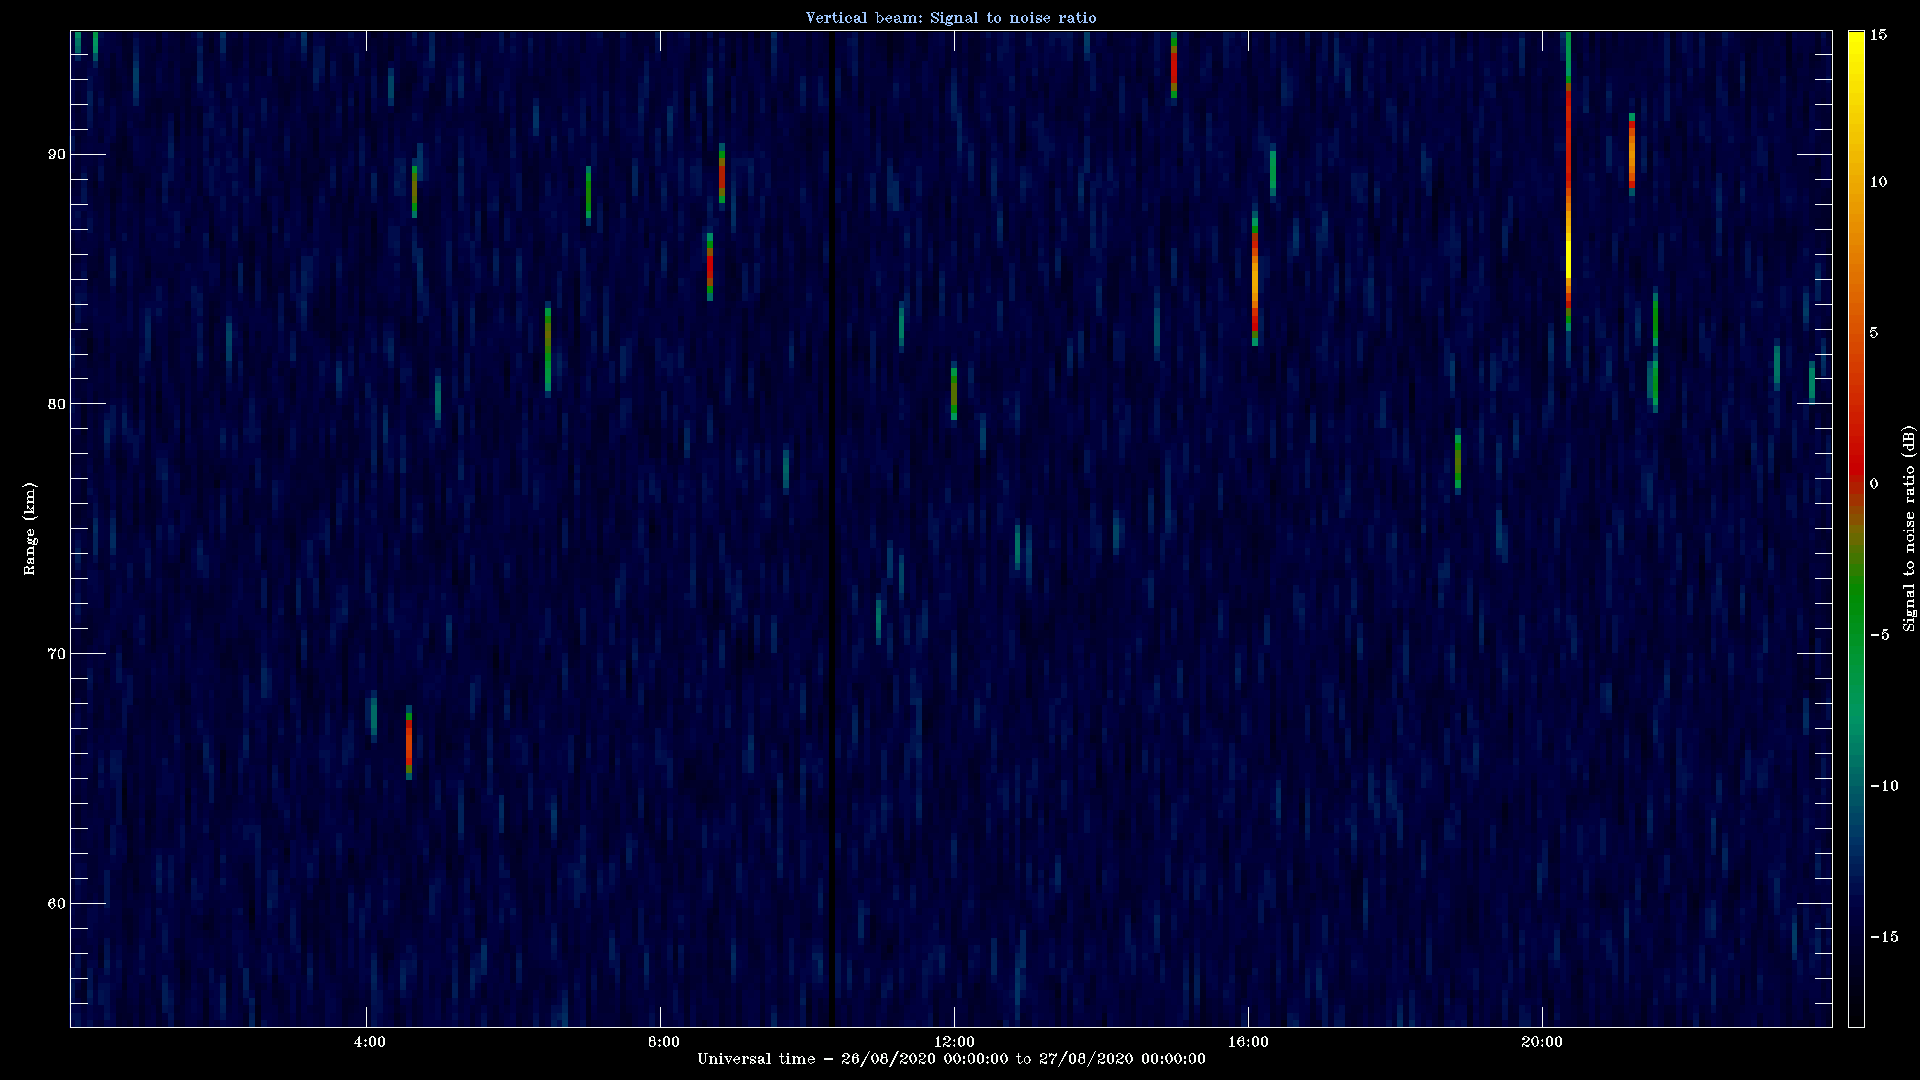Click the 90 km range tick label

click(x=57, y=154)
